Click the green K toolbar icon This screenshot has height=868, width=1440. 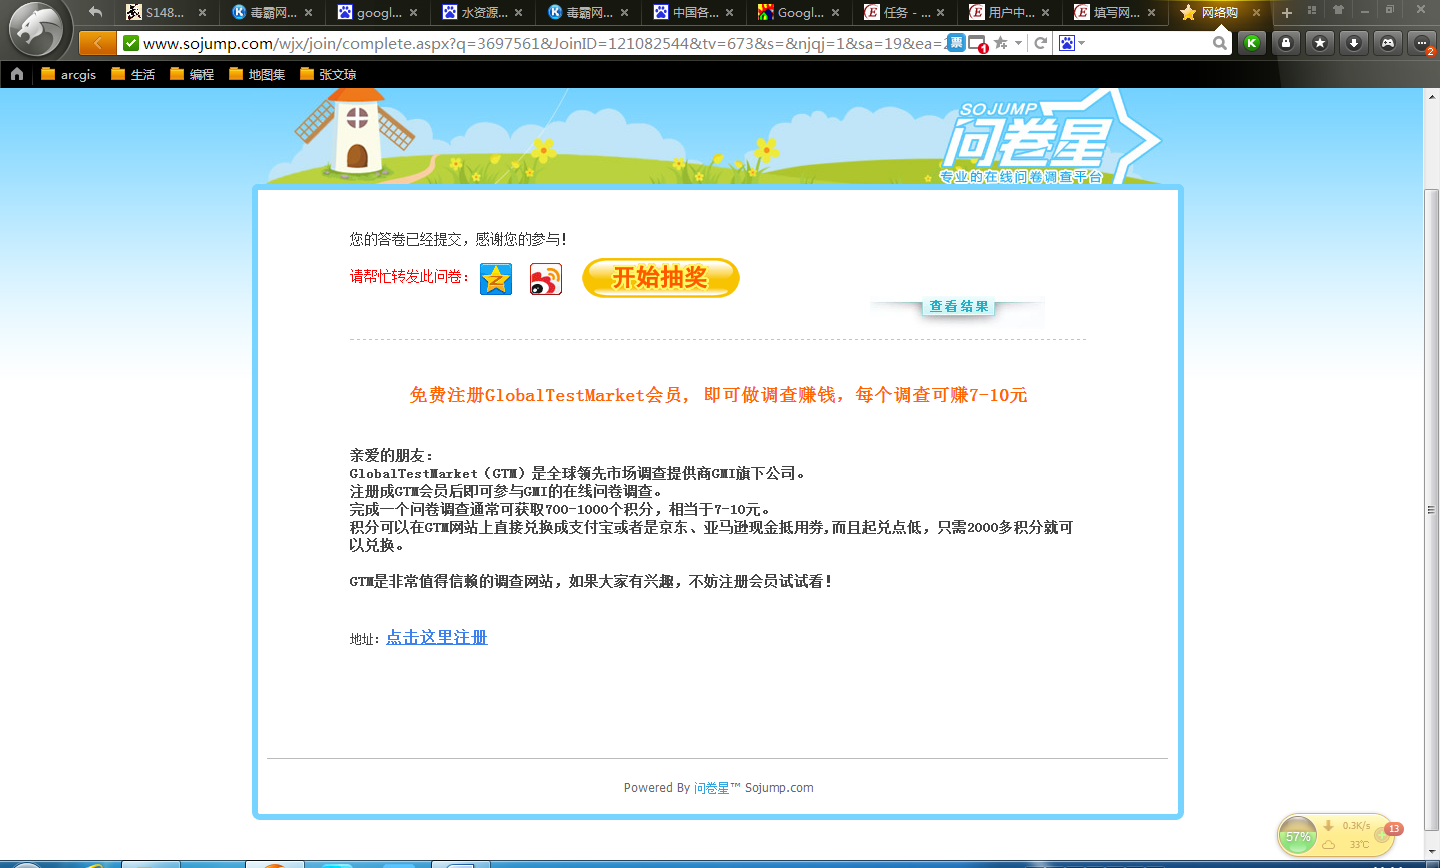(1251, 43)
